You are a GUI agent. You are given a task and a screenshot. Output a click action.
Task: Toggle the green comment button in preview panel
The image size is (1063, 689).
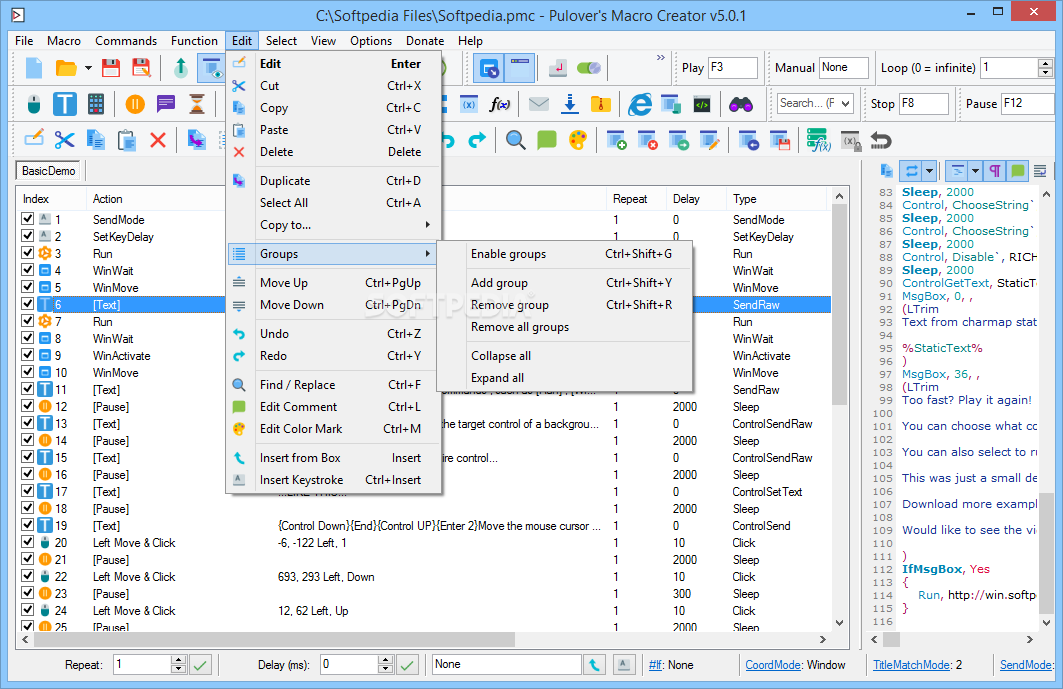pyautogui.click(x=1018, y=171)
